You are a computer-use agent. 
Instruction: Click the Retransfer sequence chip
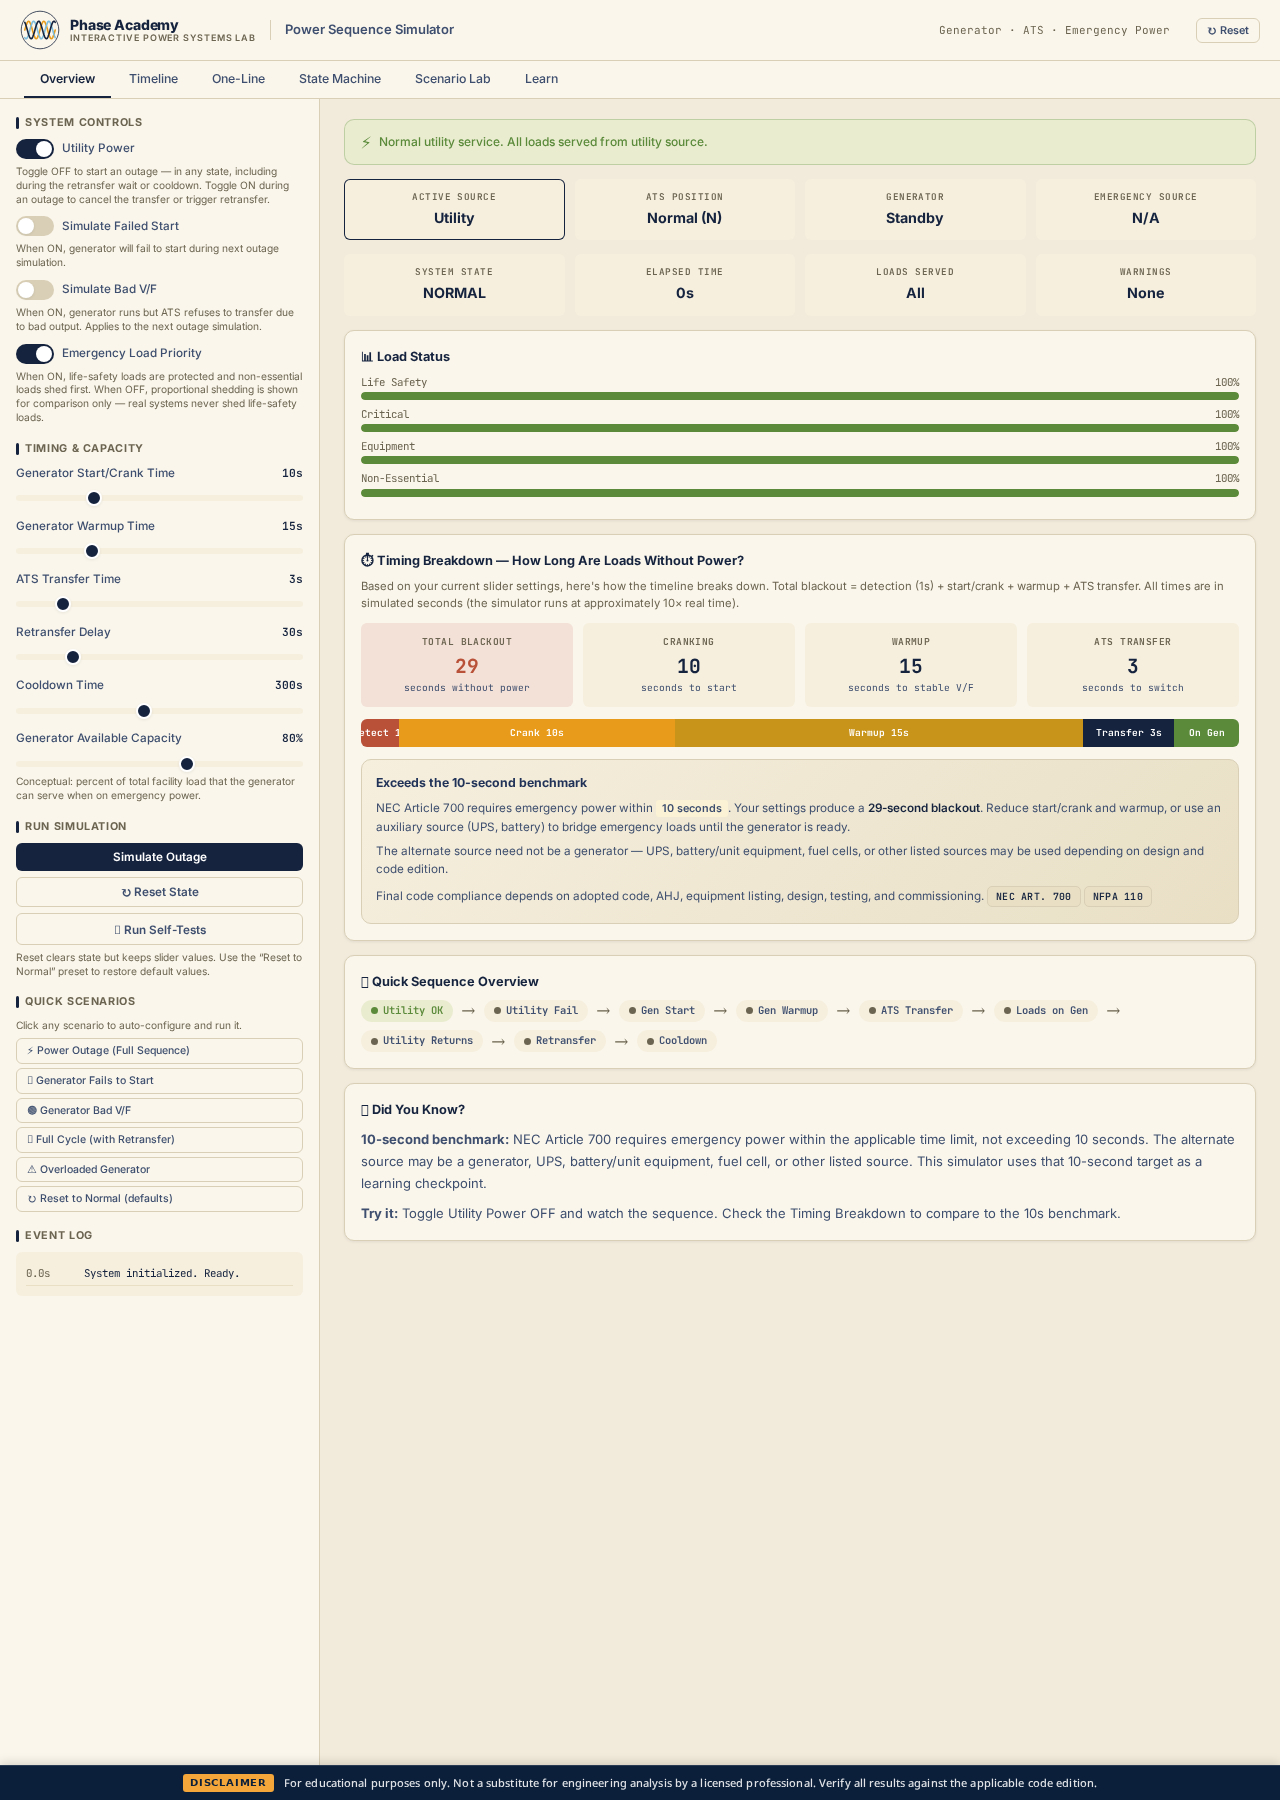pyautogui.click(x=560, y=1041)
